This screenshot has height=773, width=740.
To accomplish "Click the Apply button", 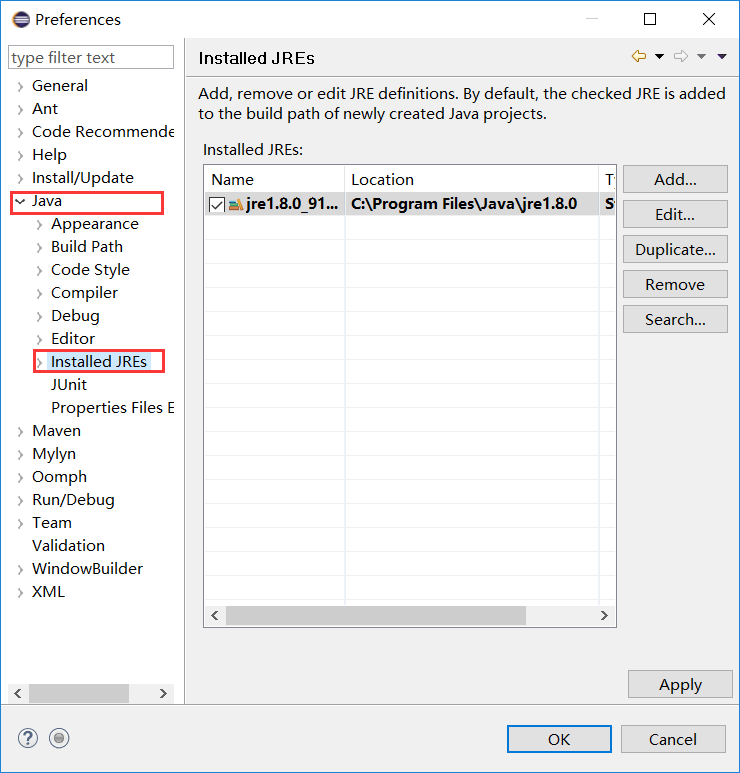I will [x=680, y=684].
